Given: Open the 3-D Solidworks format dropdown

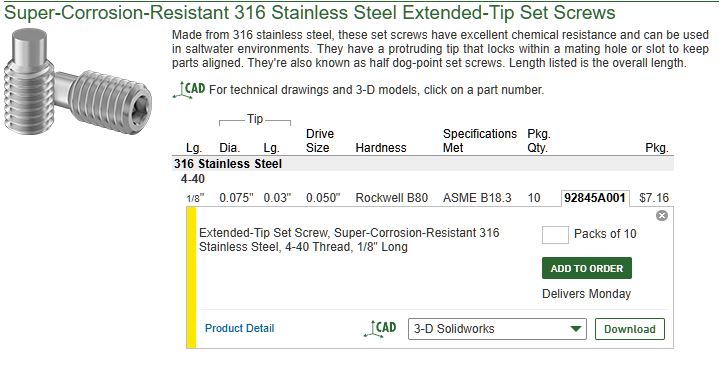Looking at the screenshot, I should point(497,329).
